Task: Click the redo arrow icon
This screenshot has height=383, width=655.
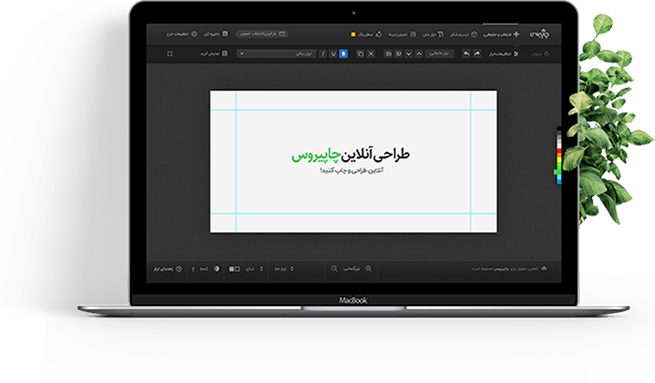Action: (477, 54)
